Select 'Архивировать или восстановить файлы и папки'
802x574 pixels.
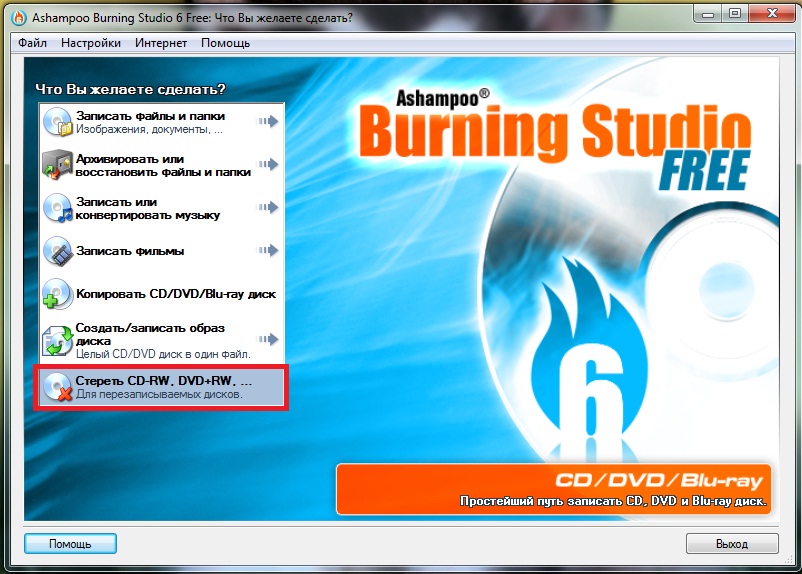pyautogui.click(x=162, y=165)
